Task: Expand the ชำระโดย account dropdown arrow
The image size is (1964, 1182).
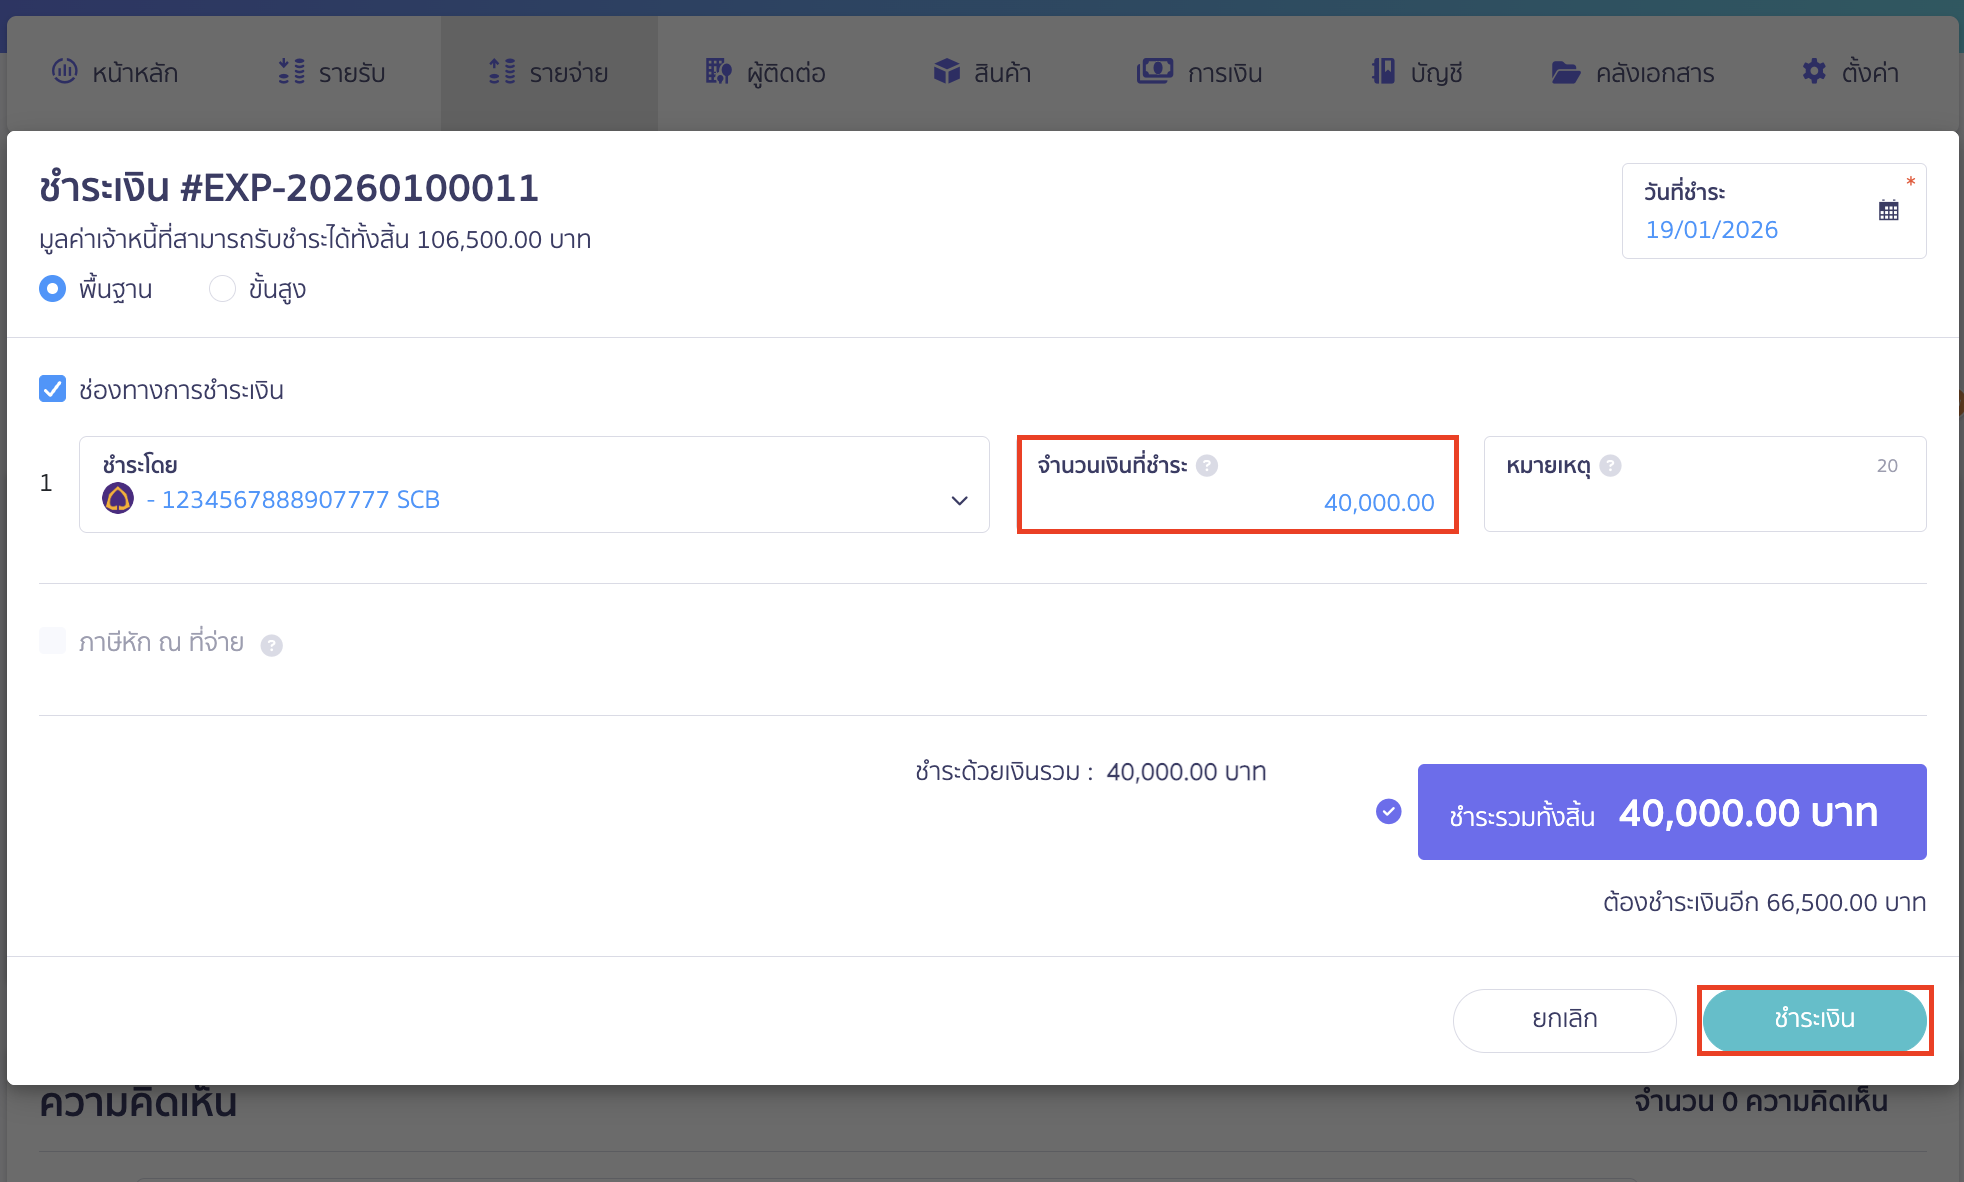Action: pyautogui.click(x=959, y=500)
